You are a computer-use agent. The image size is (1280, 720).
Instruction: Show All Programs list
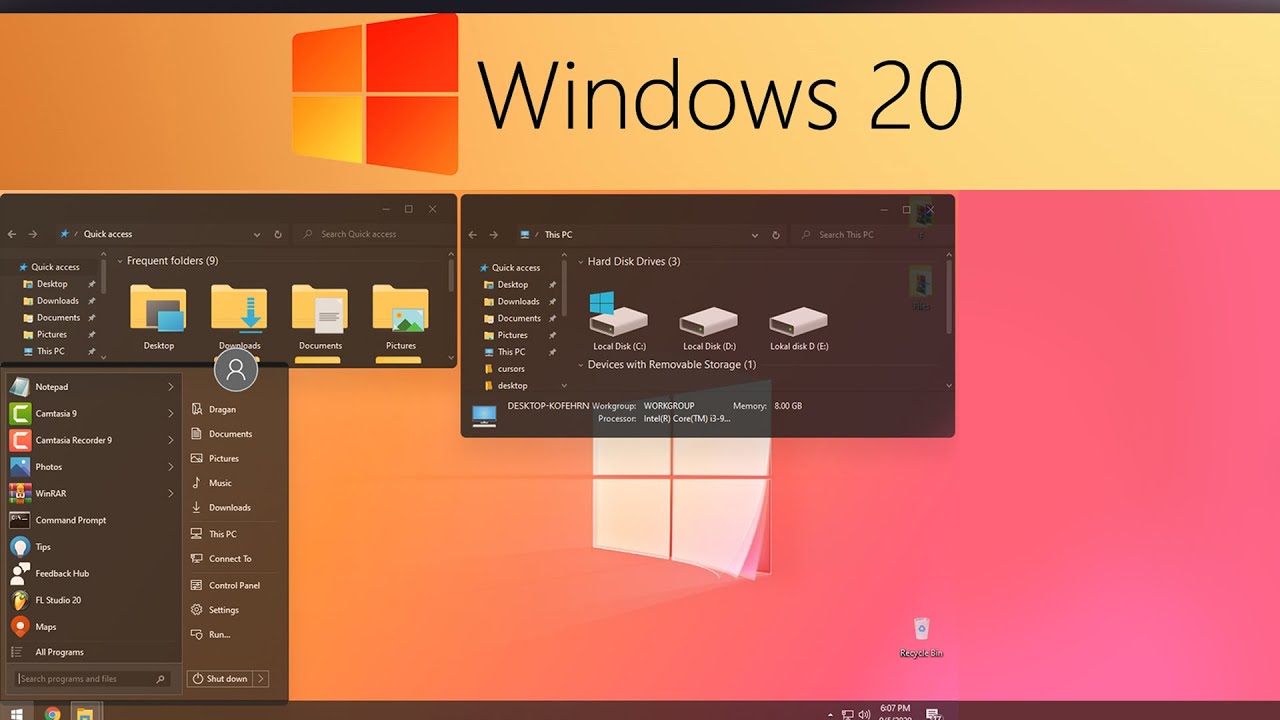[x=60, y=652]
